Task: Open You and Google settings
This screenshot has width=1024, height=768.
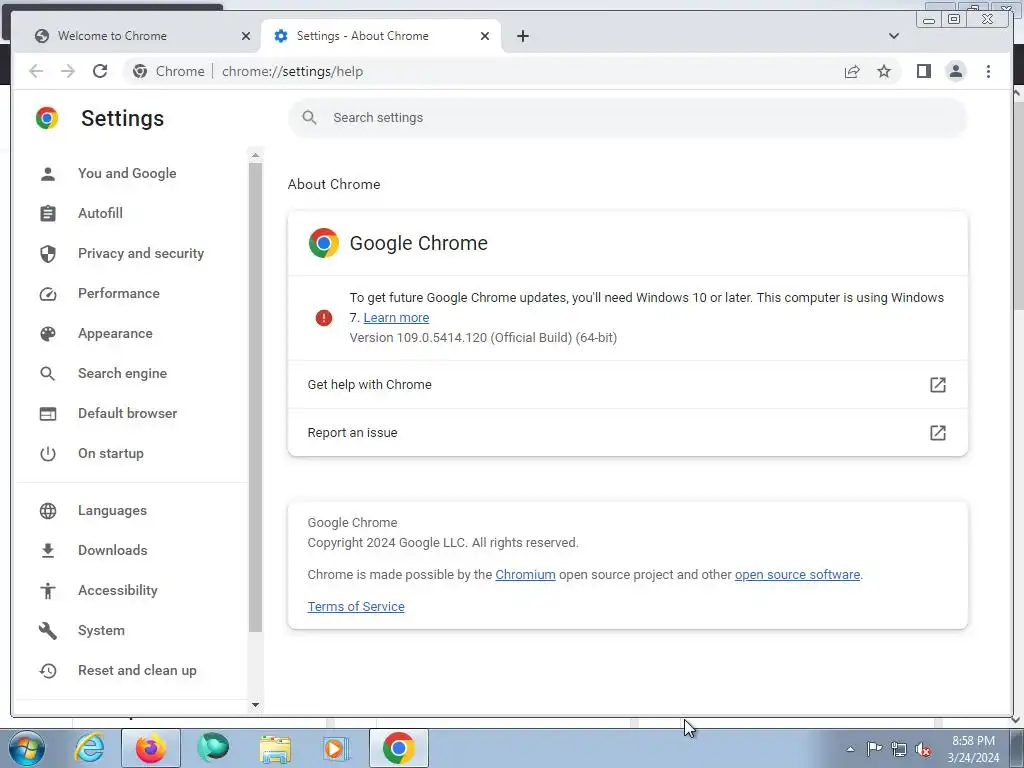Action: pos(127,173)
